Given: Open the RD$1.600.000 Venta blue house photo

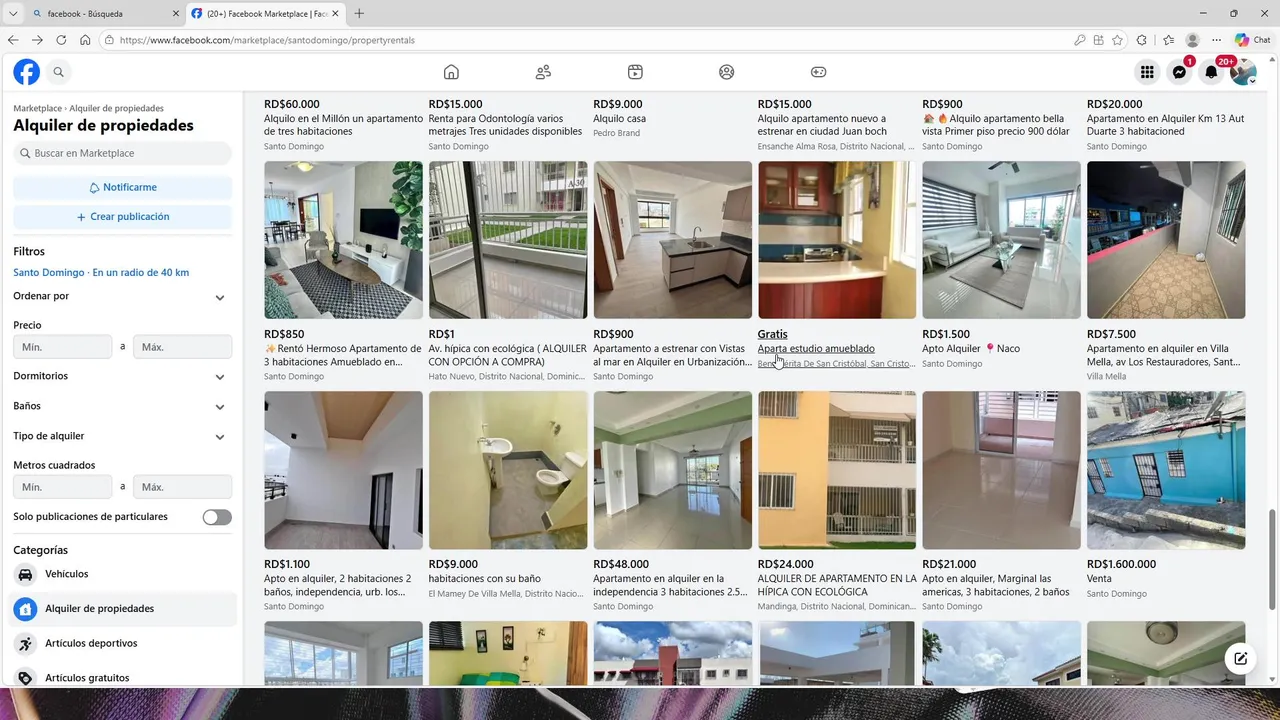Looking at the screenshot, I should click(x=1166, y=470).
